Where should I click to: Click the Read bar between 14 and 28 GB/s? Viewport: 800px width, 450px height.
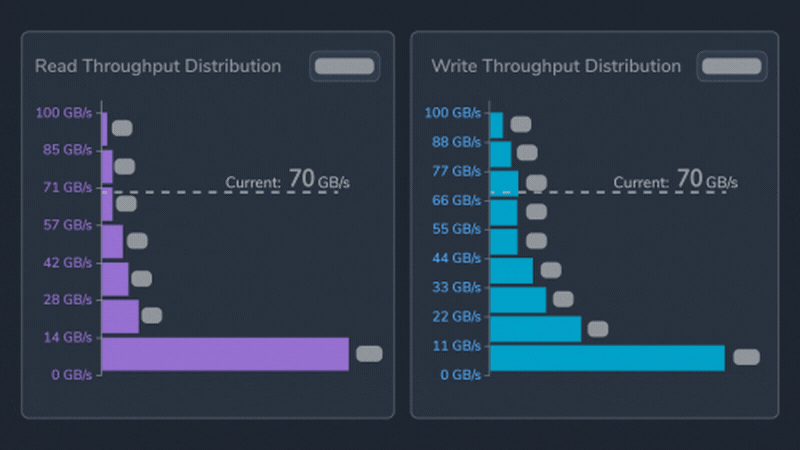click(120, 316)
